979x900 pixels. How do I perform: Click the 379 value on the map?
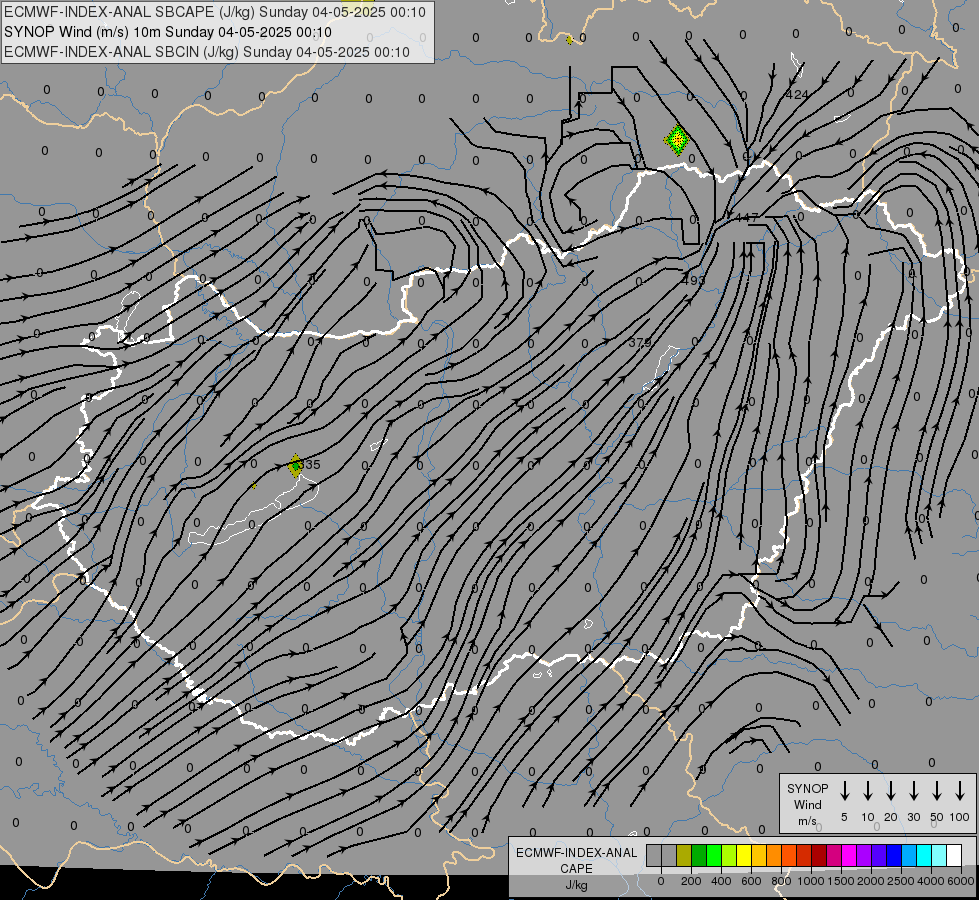click(640, 342)
